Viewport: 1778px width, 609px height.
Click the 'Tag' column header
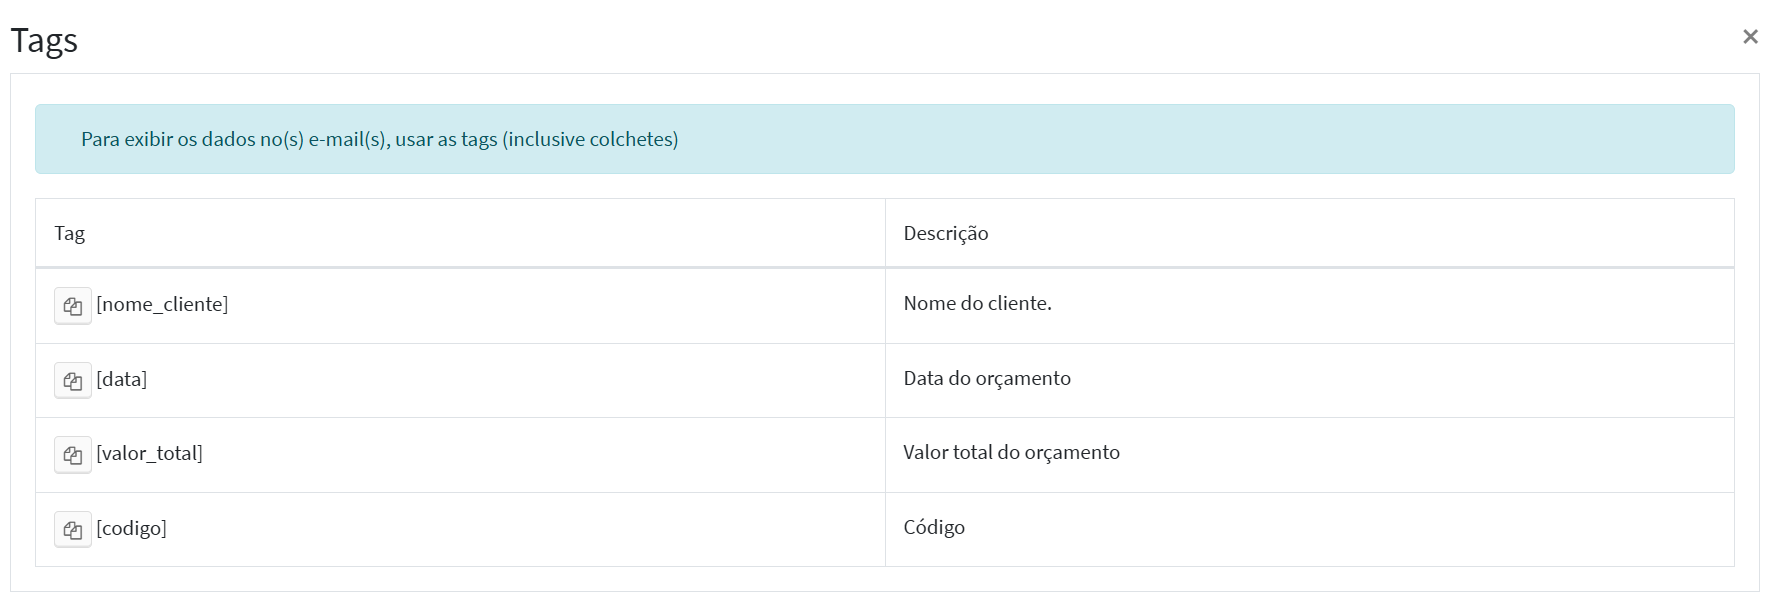coord(70,233)
